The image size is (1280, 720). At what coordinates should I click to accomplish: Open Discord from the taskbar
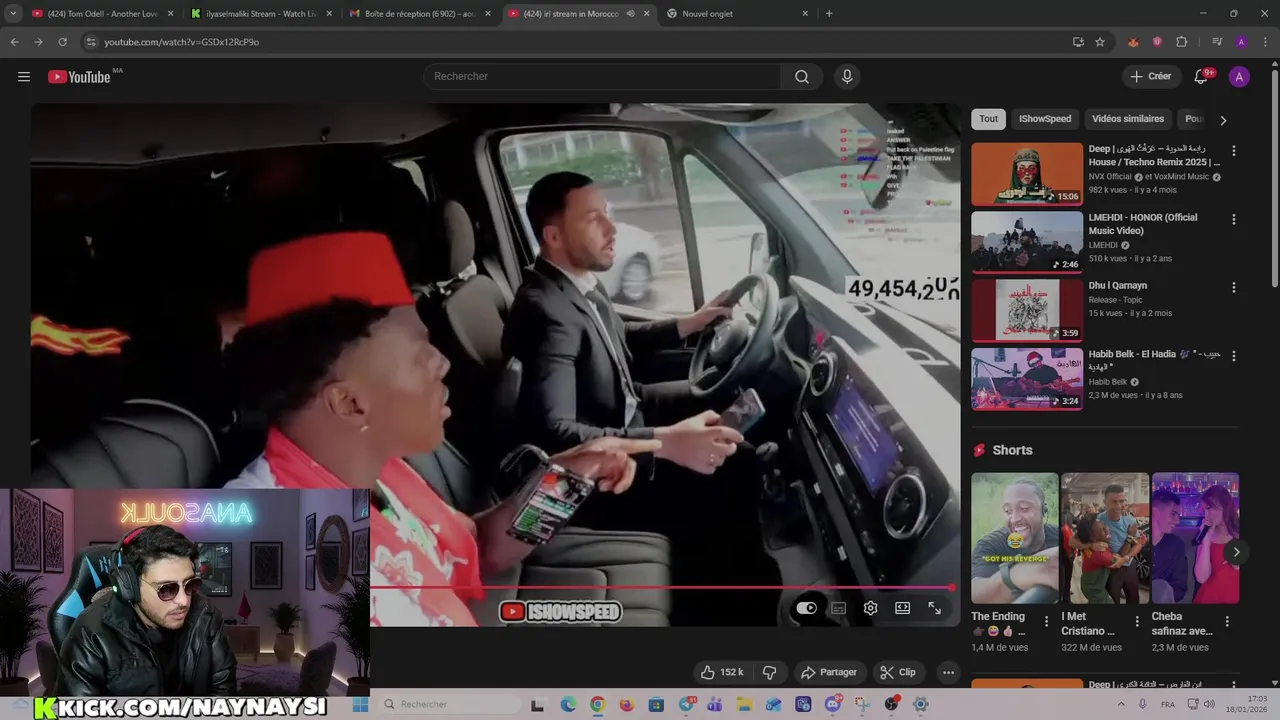click(x=833, y=704)
